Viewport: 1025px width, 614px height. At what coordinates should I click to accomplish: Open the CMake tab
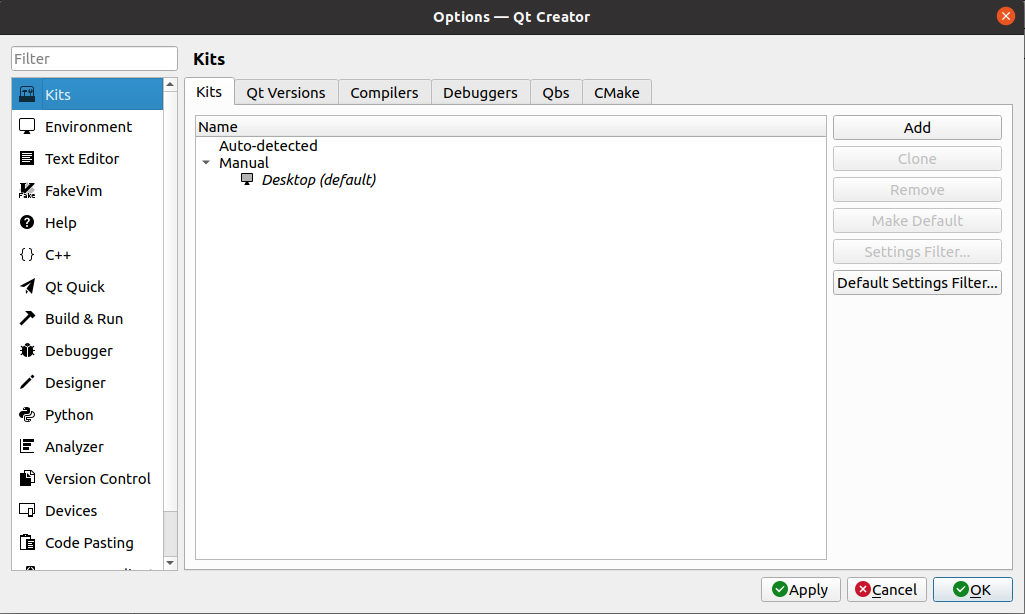click(616, 93)
